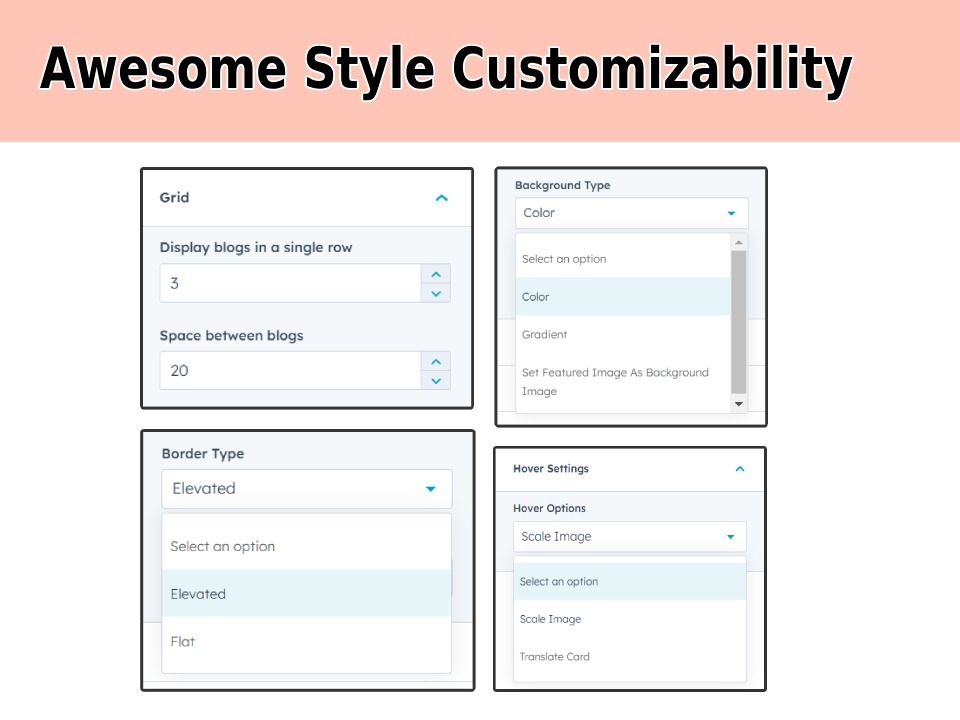Select Elevated border type option

point(306,594)
